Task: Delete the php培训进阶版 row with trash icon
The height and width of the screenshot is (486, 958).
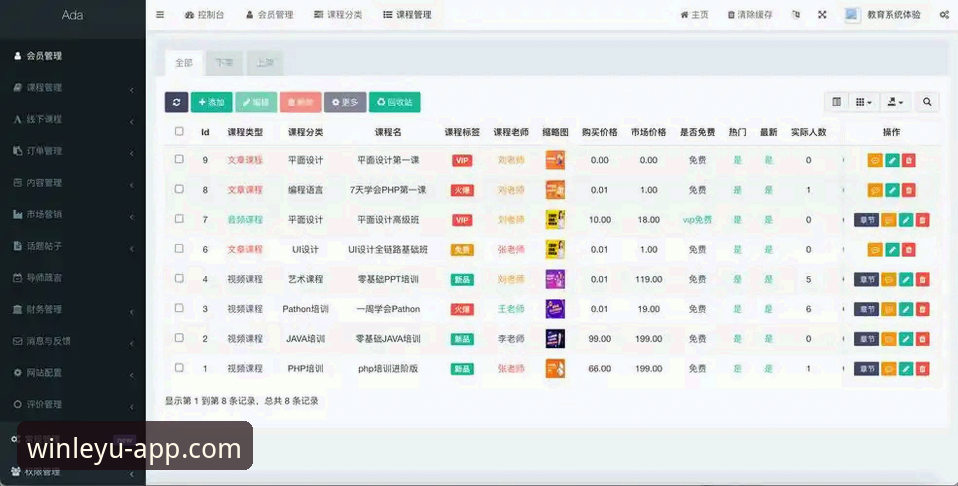Action: [x=923, y=369]
